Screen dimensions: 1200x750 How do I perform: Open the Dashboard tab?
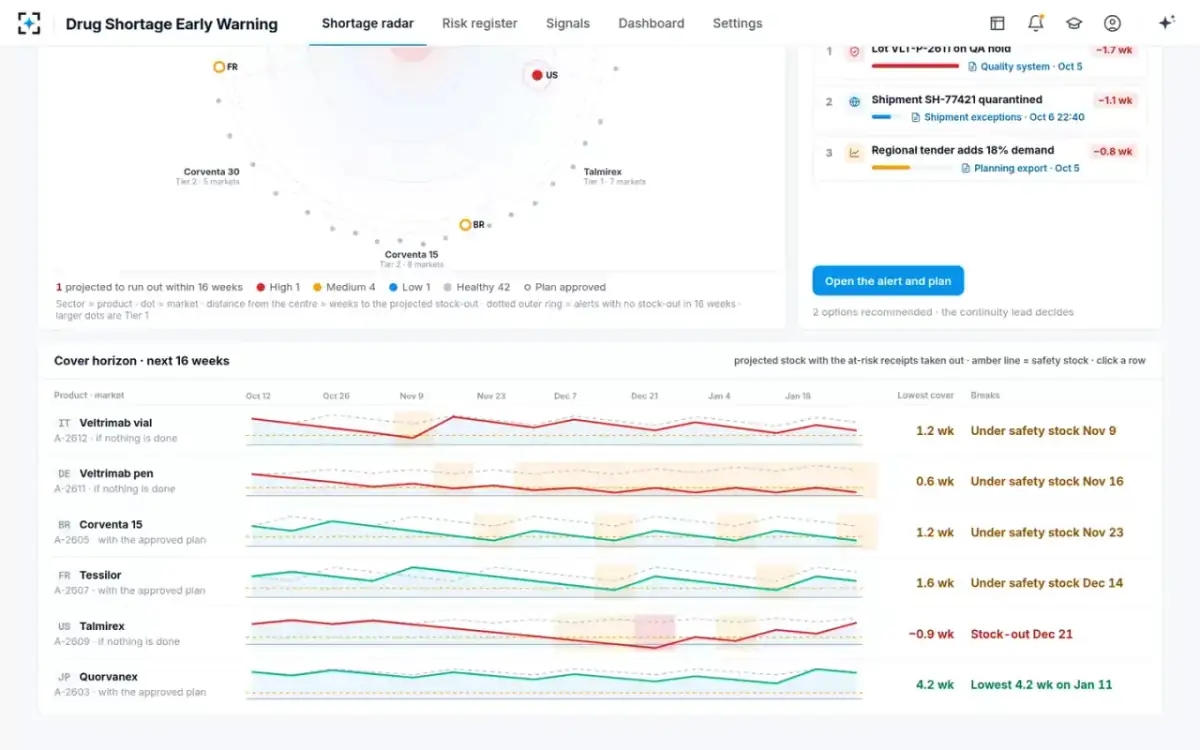tap(651, 23)
